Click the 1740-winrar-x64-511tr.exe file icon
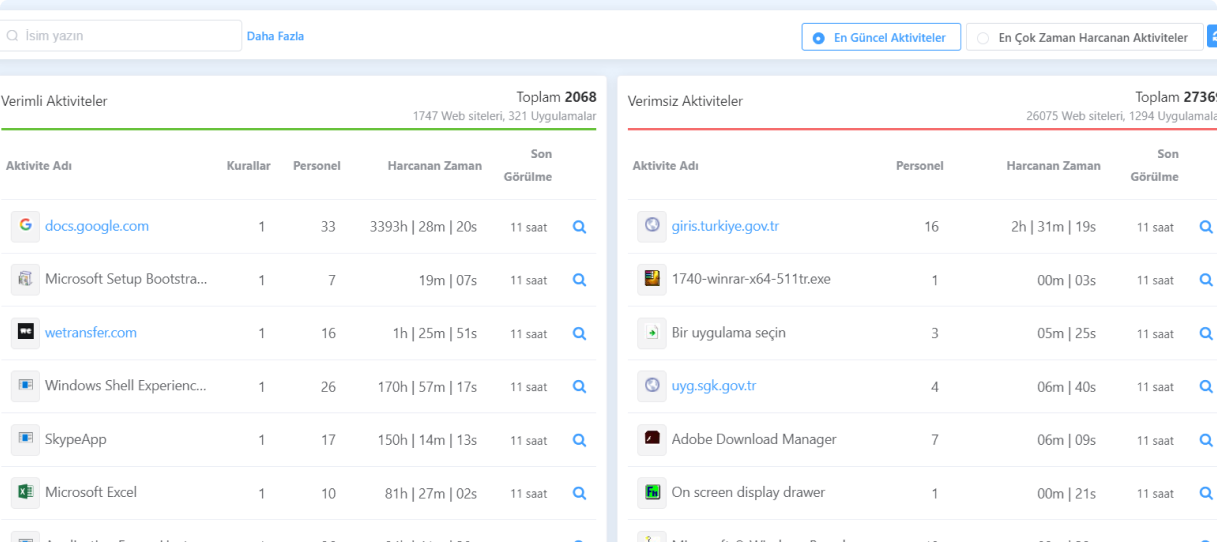This screenshot has height=542, width=1217. (x=652, y=279)
